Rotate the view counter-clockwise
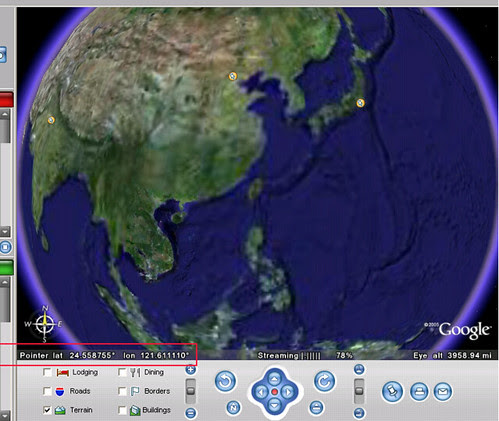This screenshot has width=499, height=421. point(225,381)
